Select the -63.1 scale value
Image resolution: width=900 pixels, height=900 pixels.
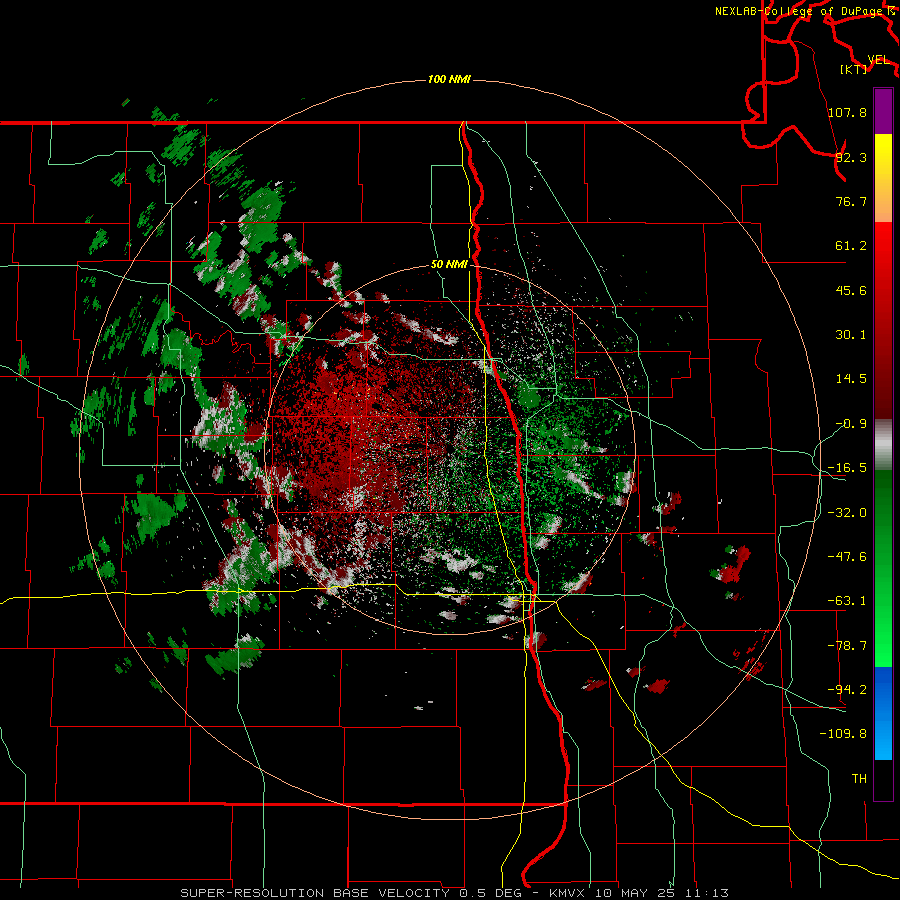[847, 601]
